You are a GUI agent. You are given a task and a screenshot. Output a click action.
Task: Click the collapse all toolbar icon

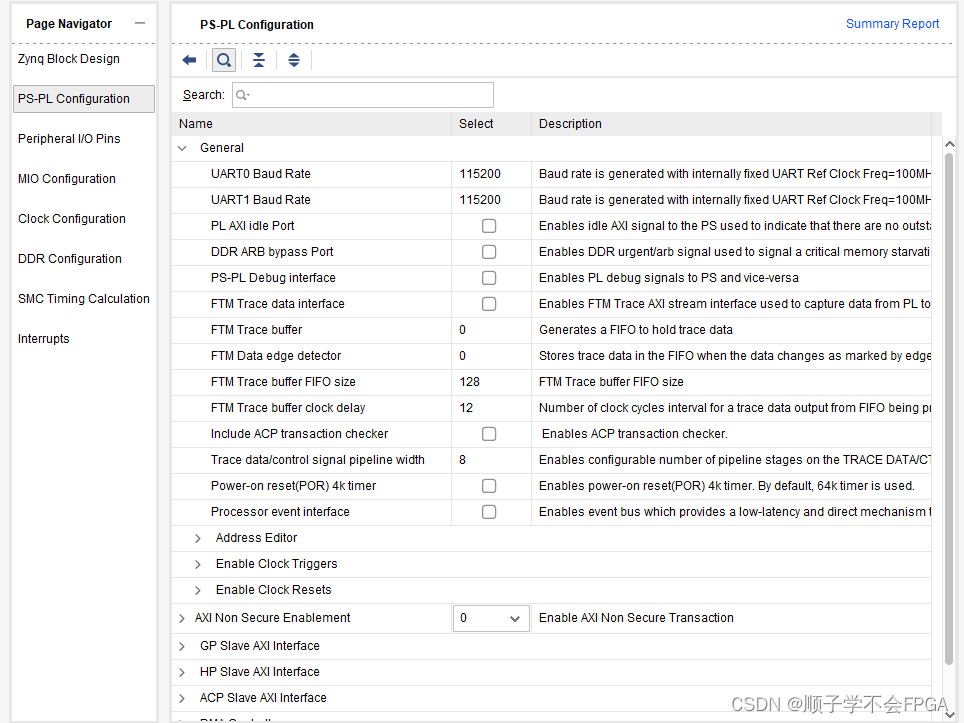[x=259, y=60]
